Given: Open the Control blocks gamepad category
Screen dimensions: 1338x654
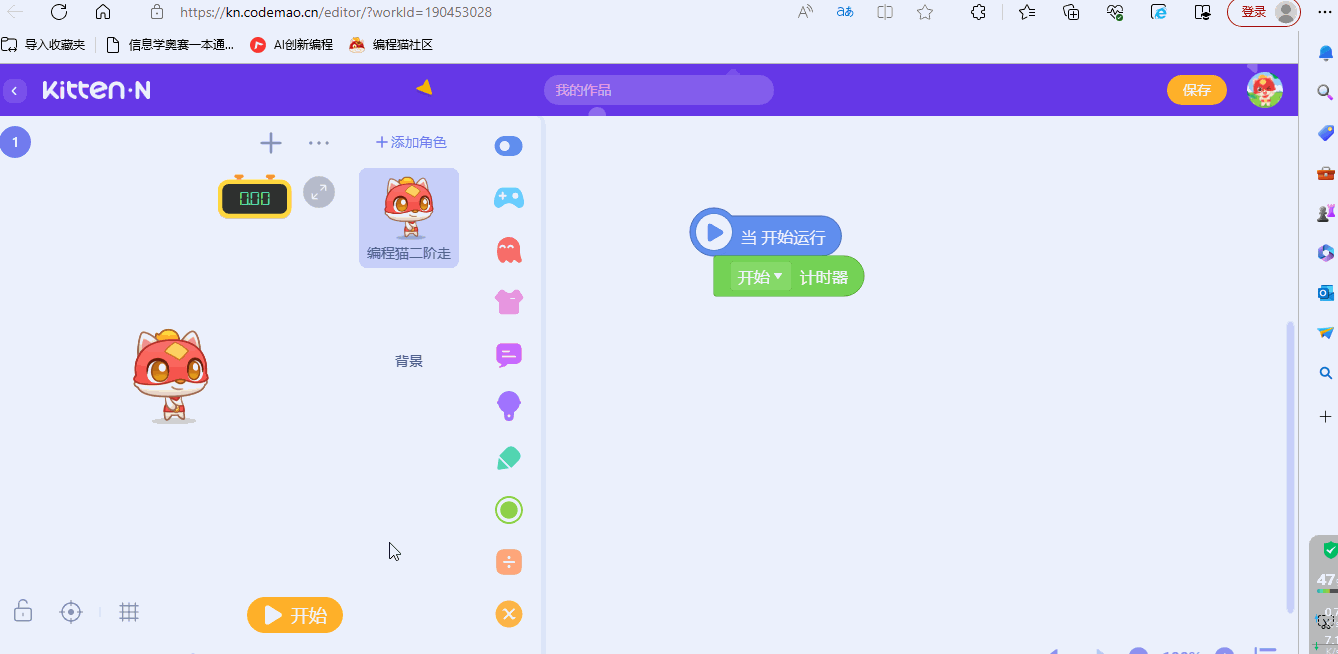Looking at the screenshot, I should pos(509,197).
